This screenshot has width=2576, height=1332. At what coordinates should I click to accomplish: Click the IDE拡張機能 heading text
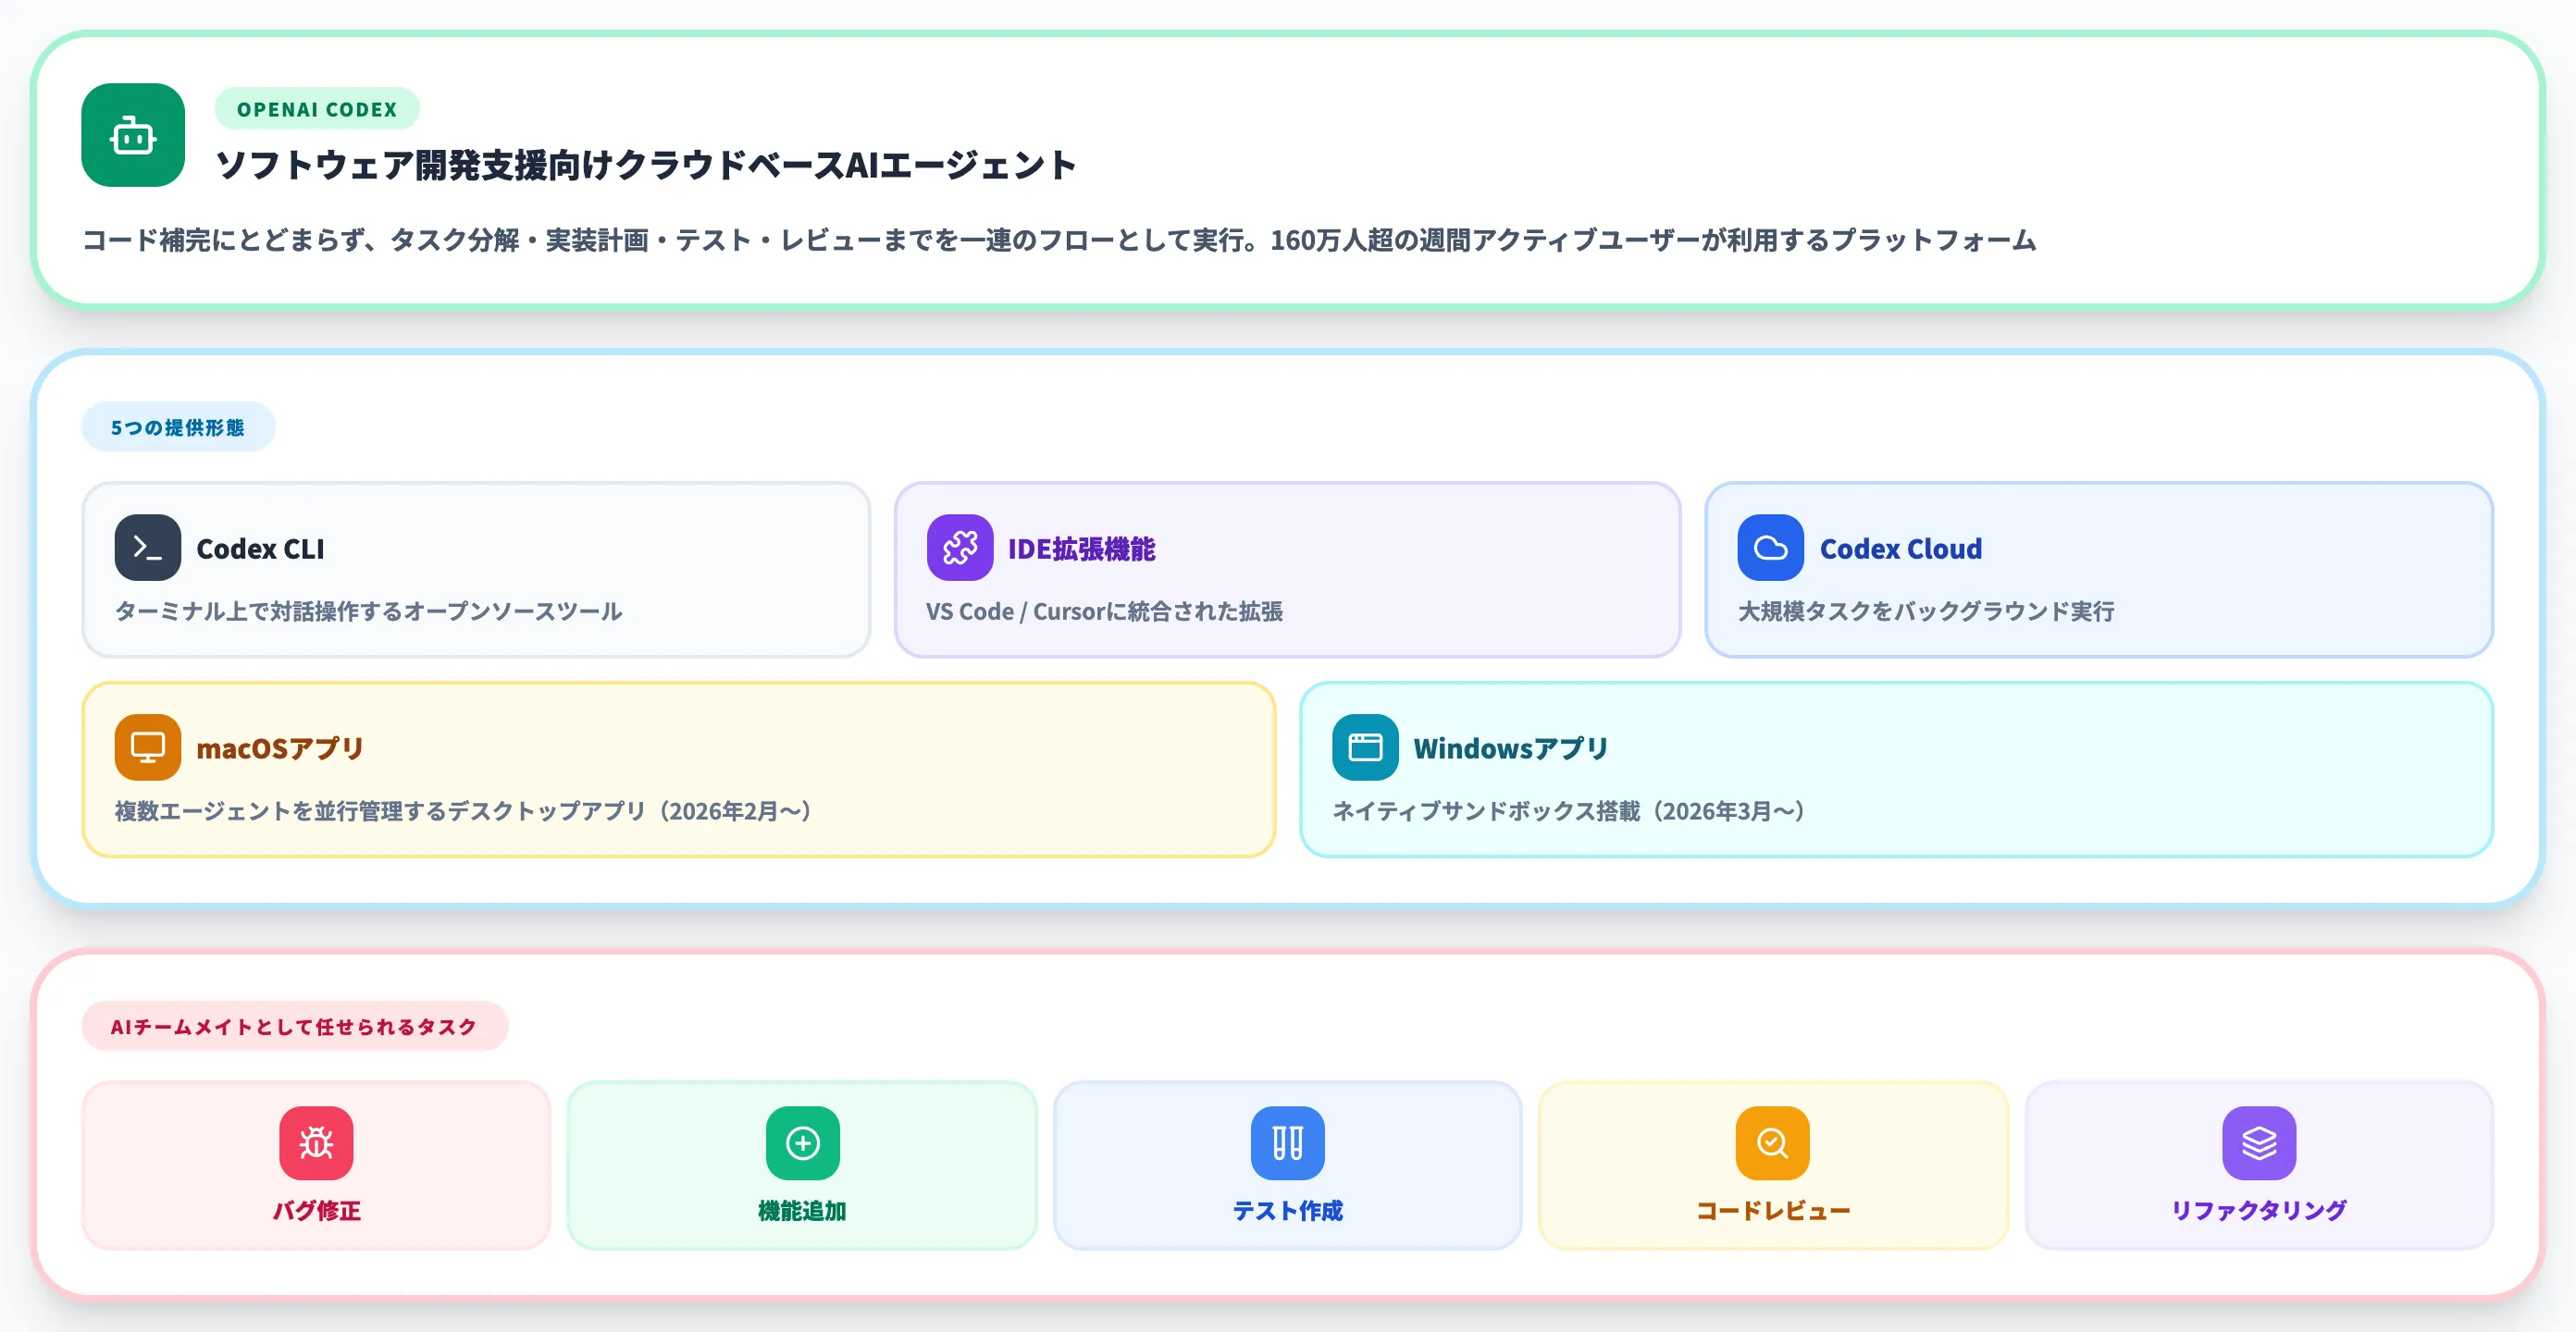point(1083,548)
